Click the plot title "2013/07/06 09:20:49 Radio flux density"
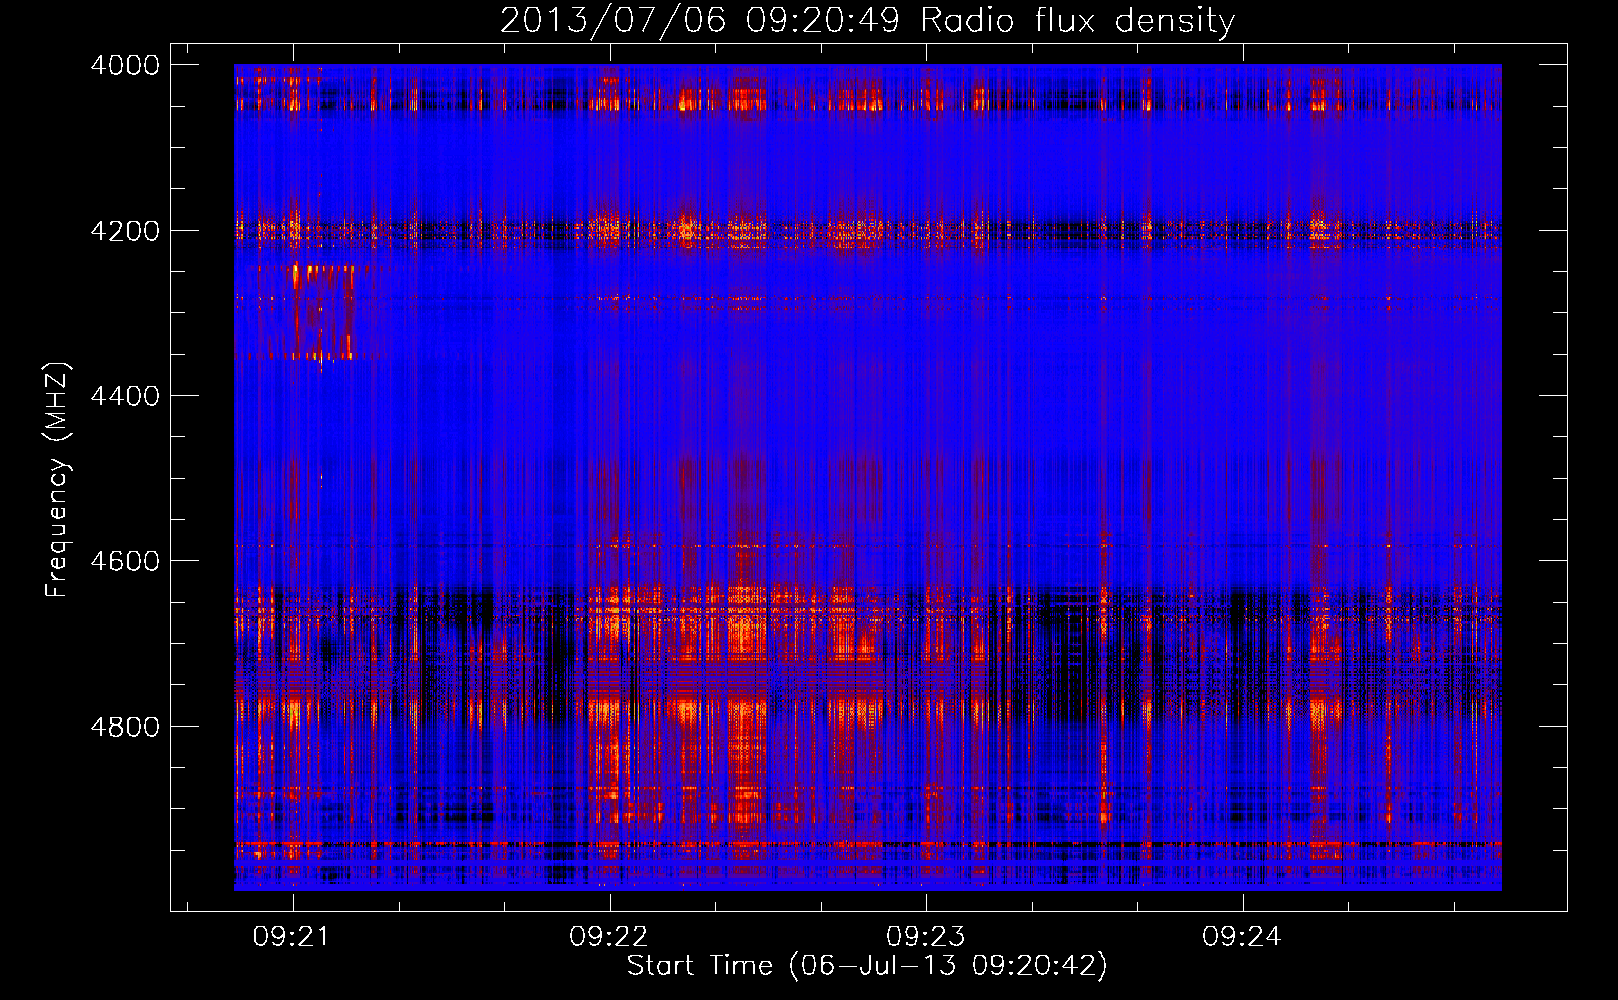 (867, 20)
